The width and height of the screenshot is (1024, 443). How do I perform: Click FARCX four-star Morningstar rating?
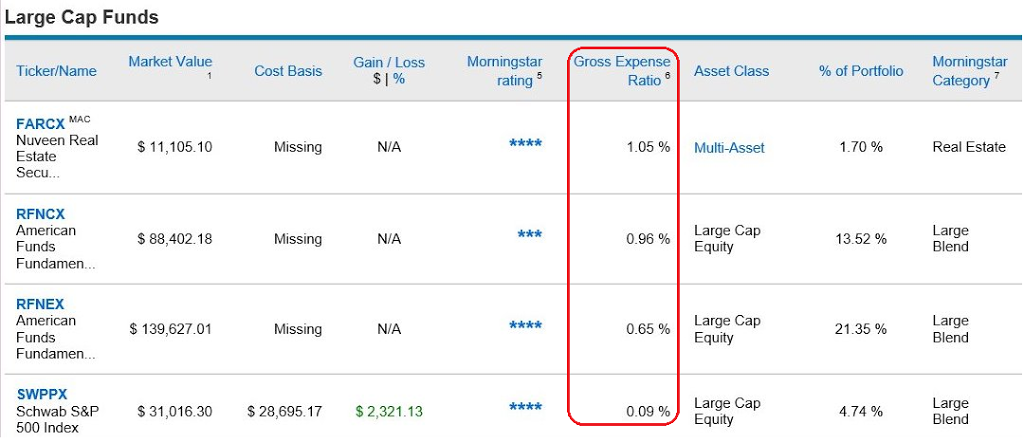coord(526,144)
